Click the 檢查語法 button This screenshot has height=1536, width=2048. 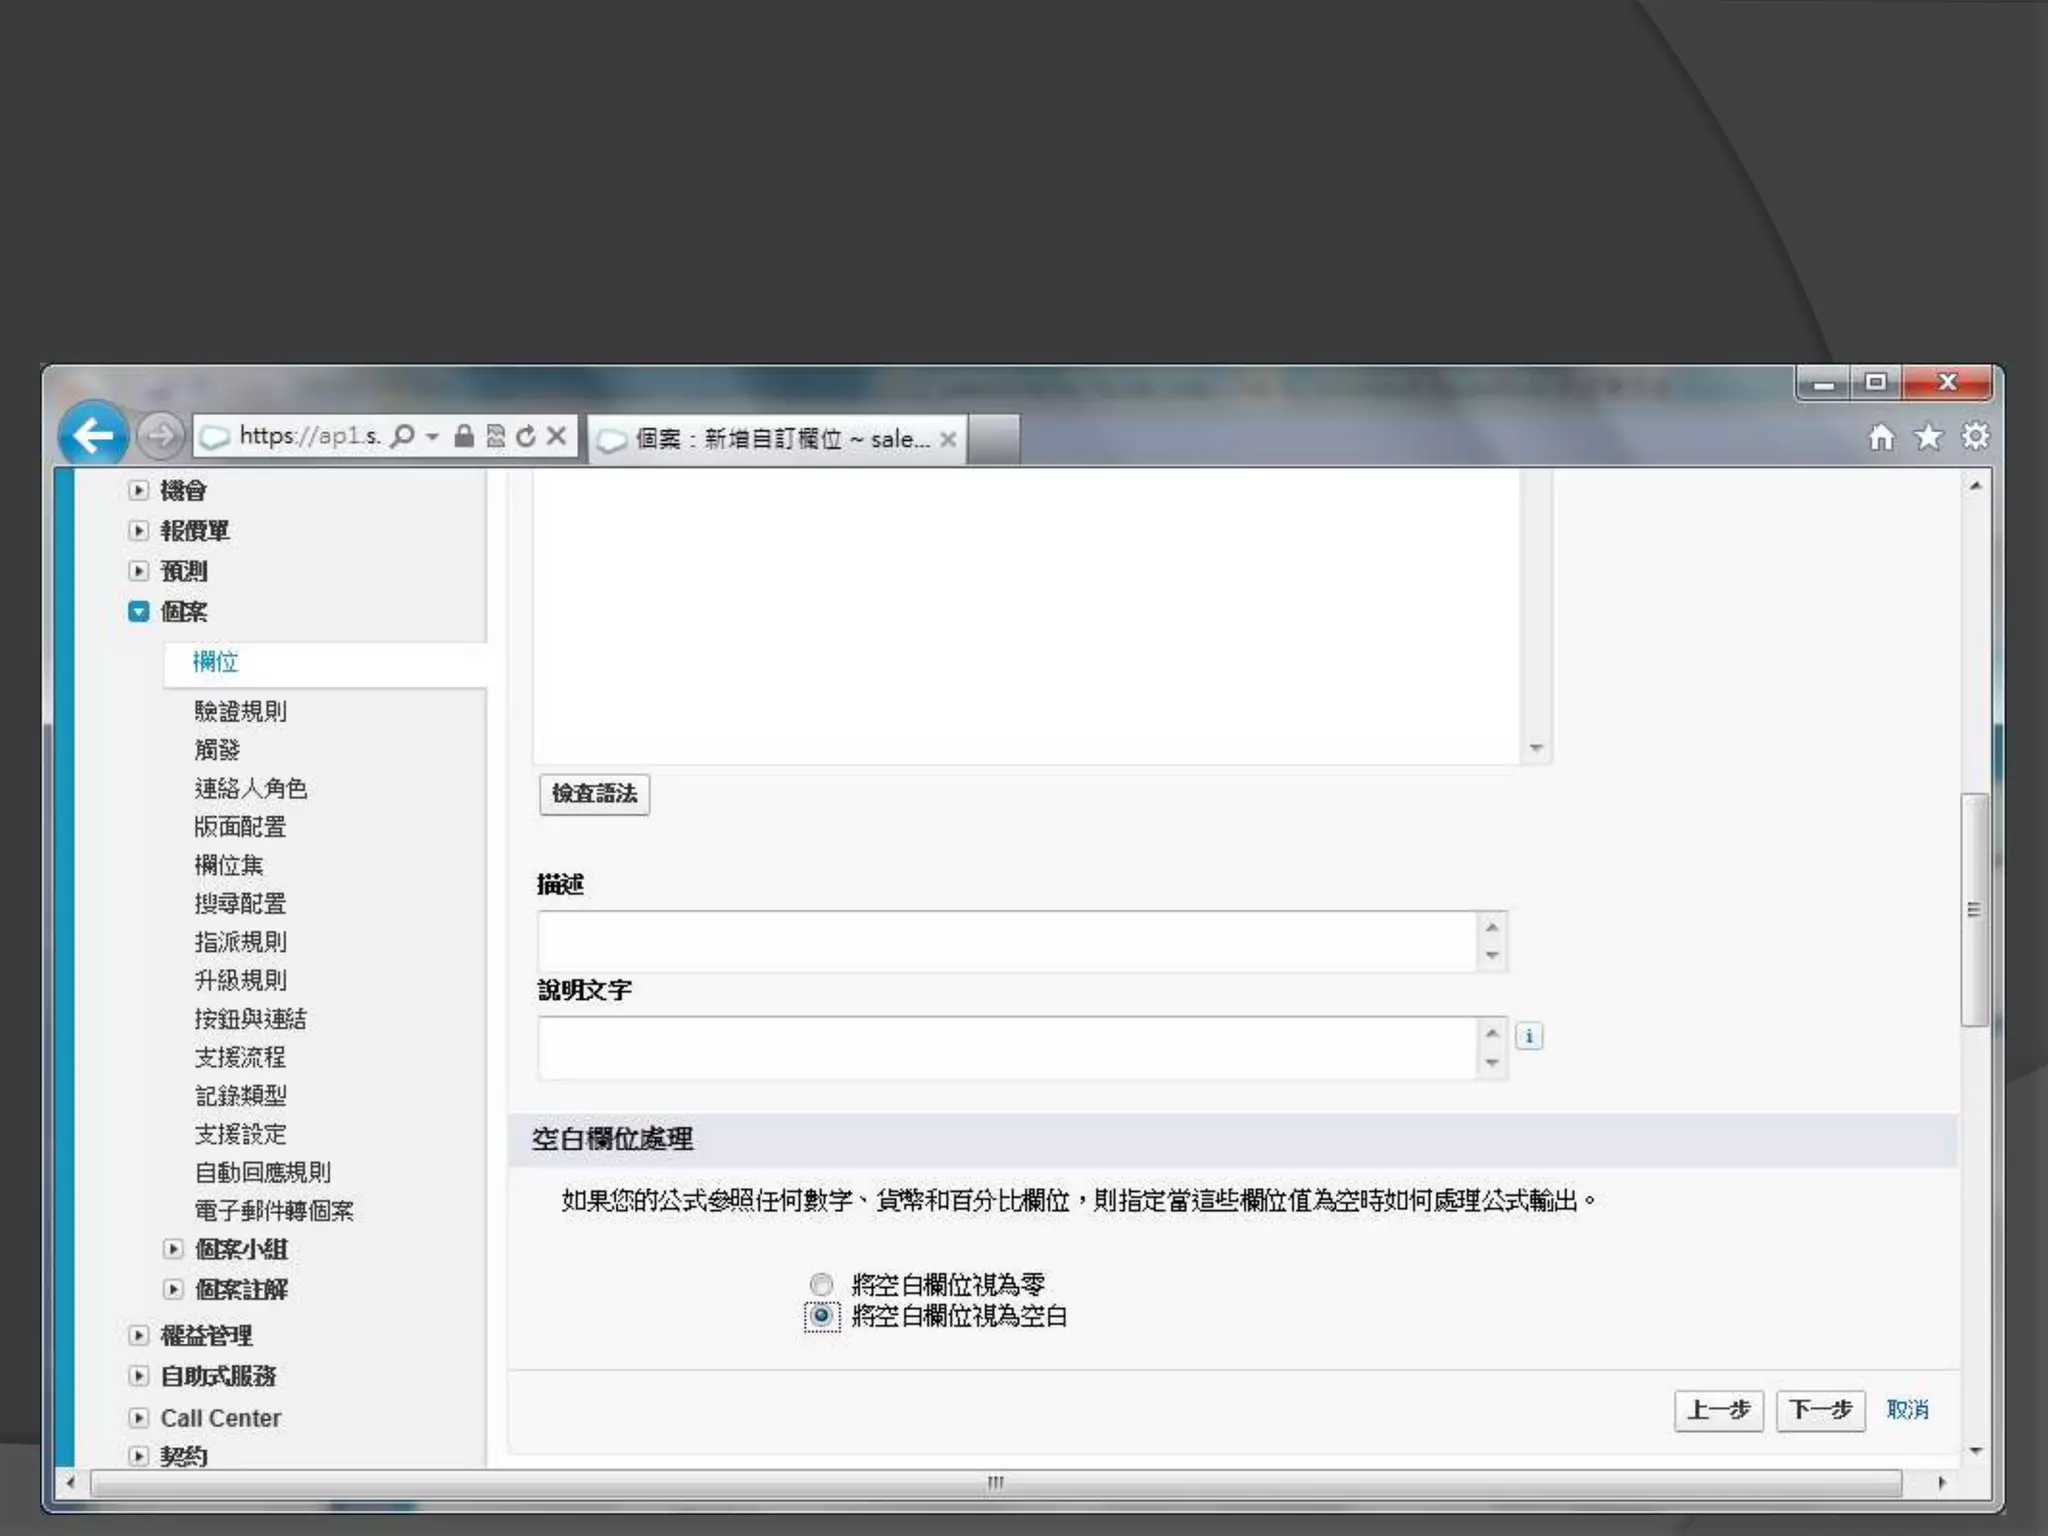(x=594, y=794)
